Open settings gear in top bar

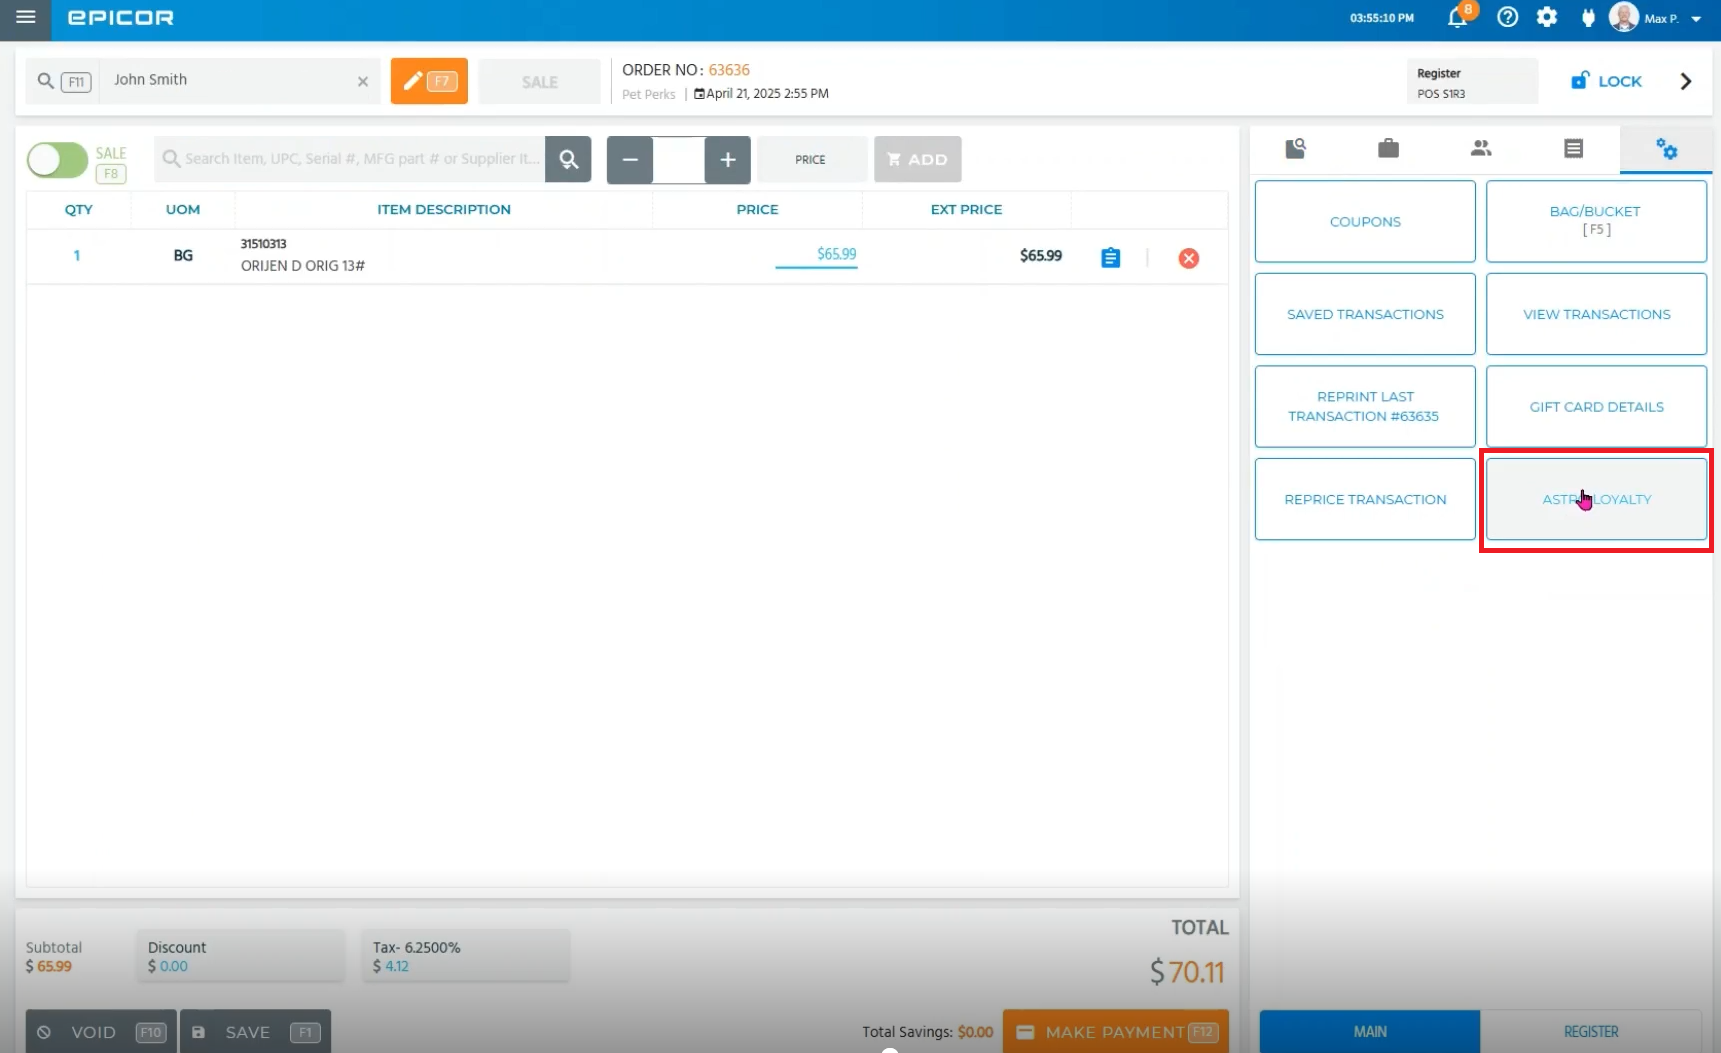(1547, 18)
